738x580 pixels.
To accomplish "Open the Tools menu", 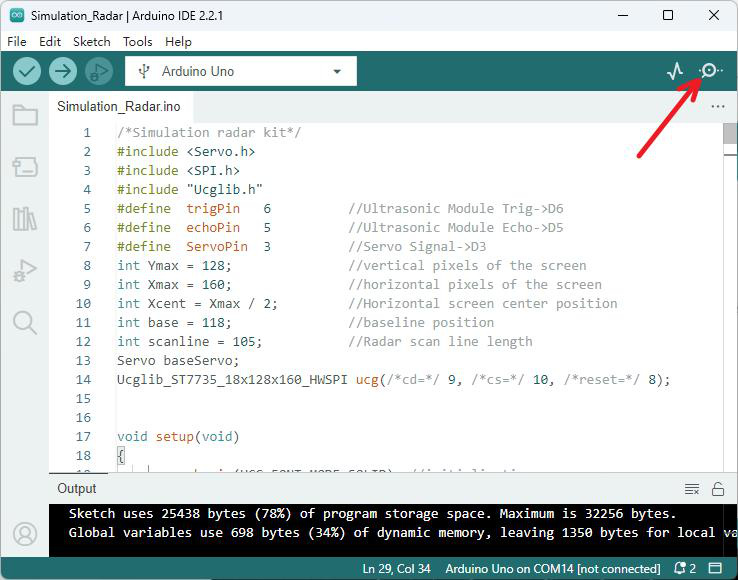I will point(137,42).
